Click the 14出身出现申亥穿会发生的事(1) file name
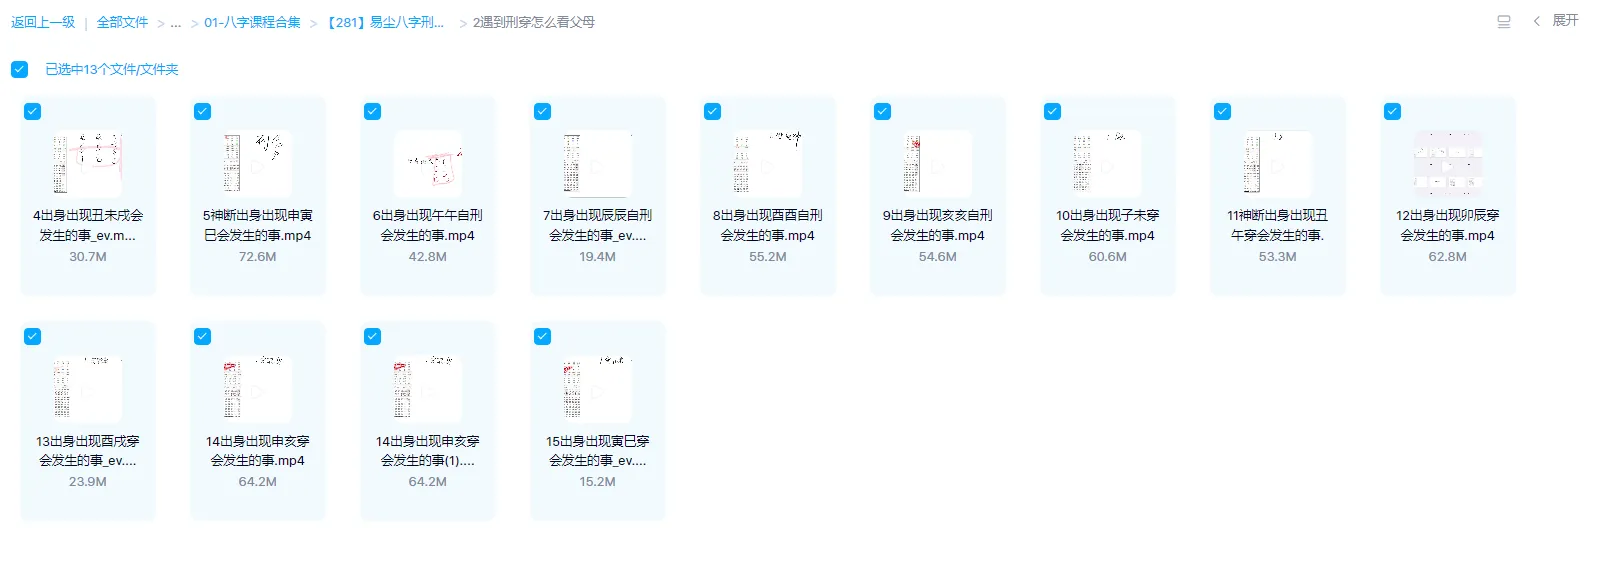The width and height of the screenshot is (1598, 561). 427,450
